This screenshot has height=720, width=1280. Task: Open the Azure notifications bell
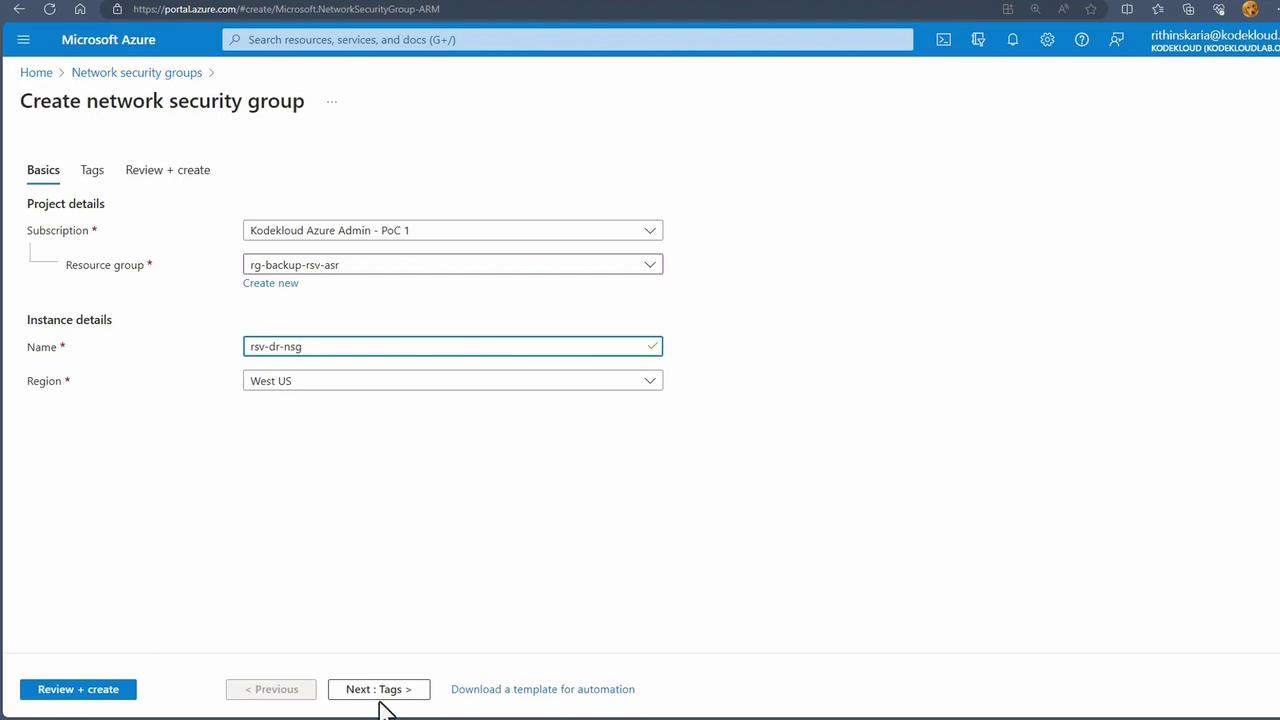pos(1012,40)
